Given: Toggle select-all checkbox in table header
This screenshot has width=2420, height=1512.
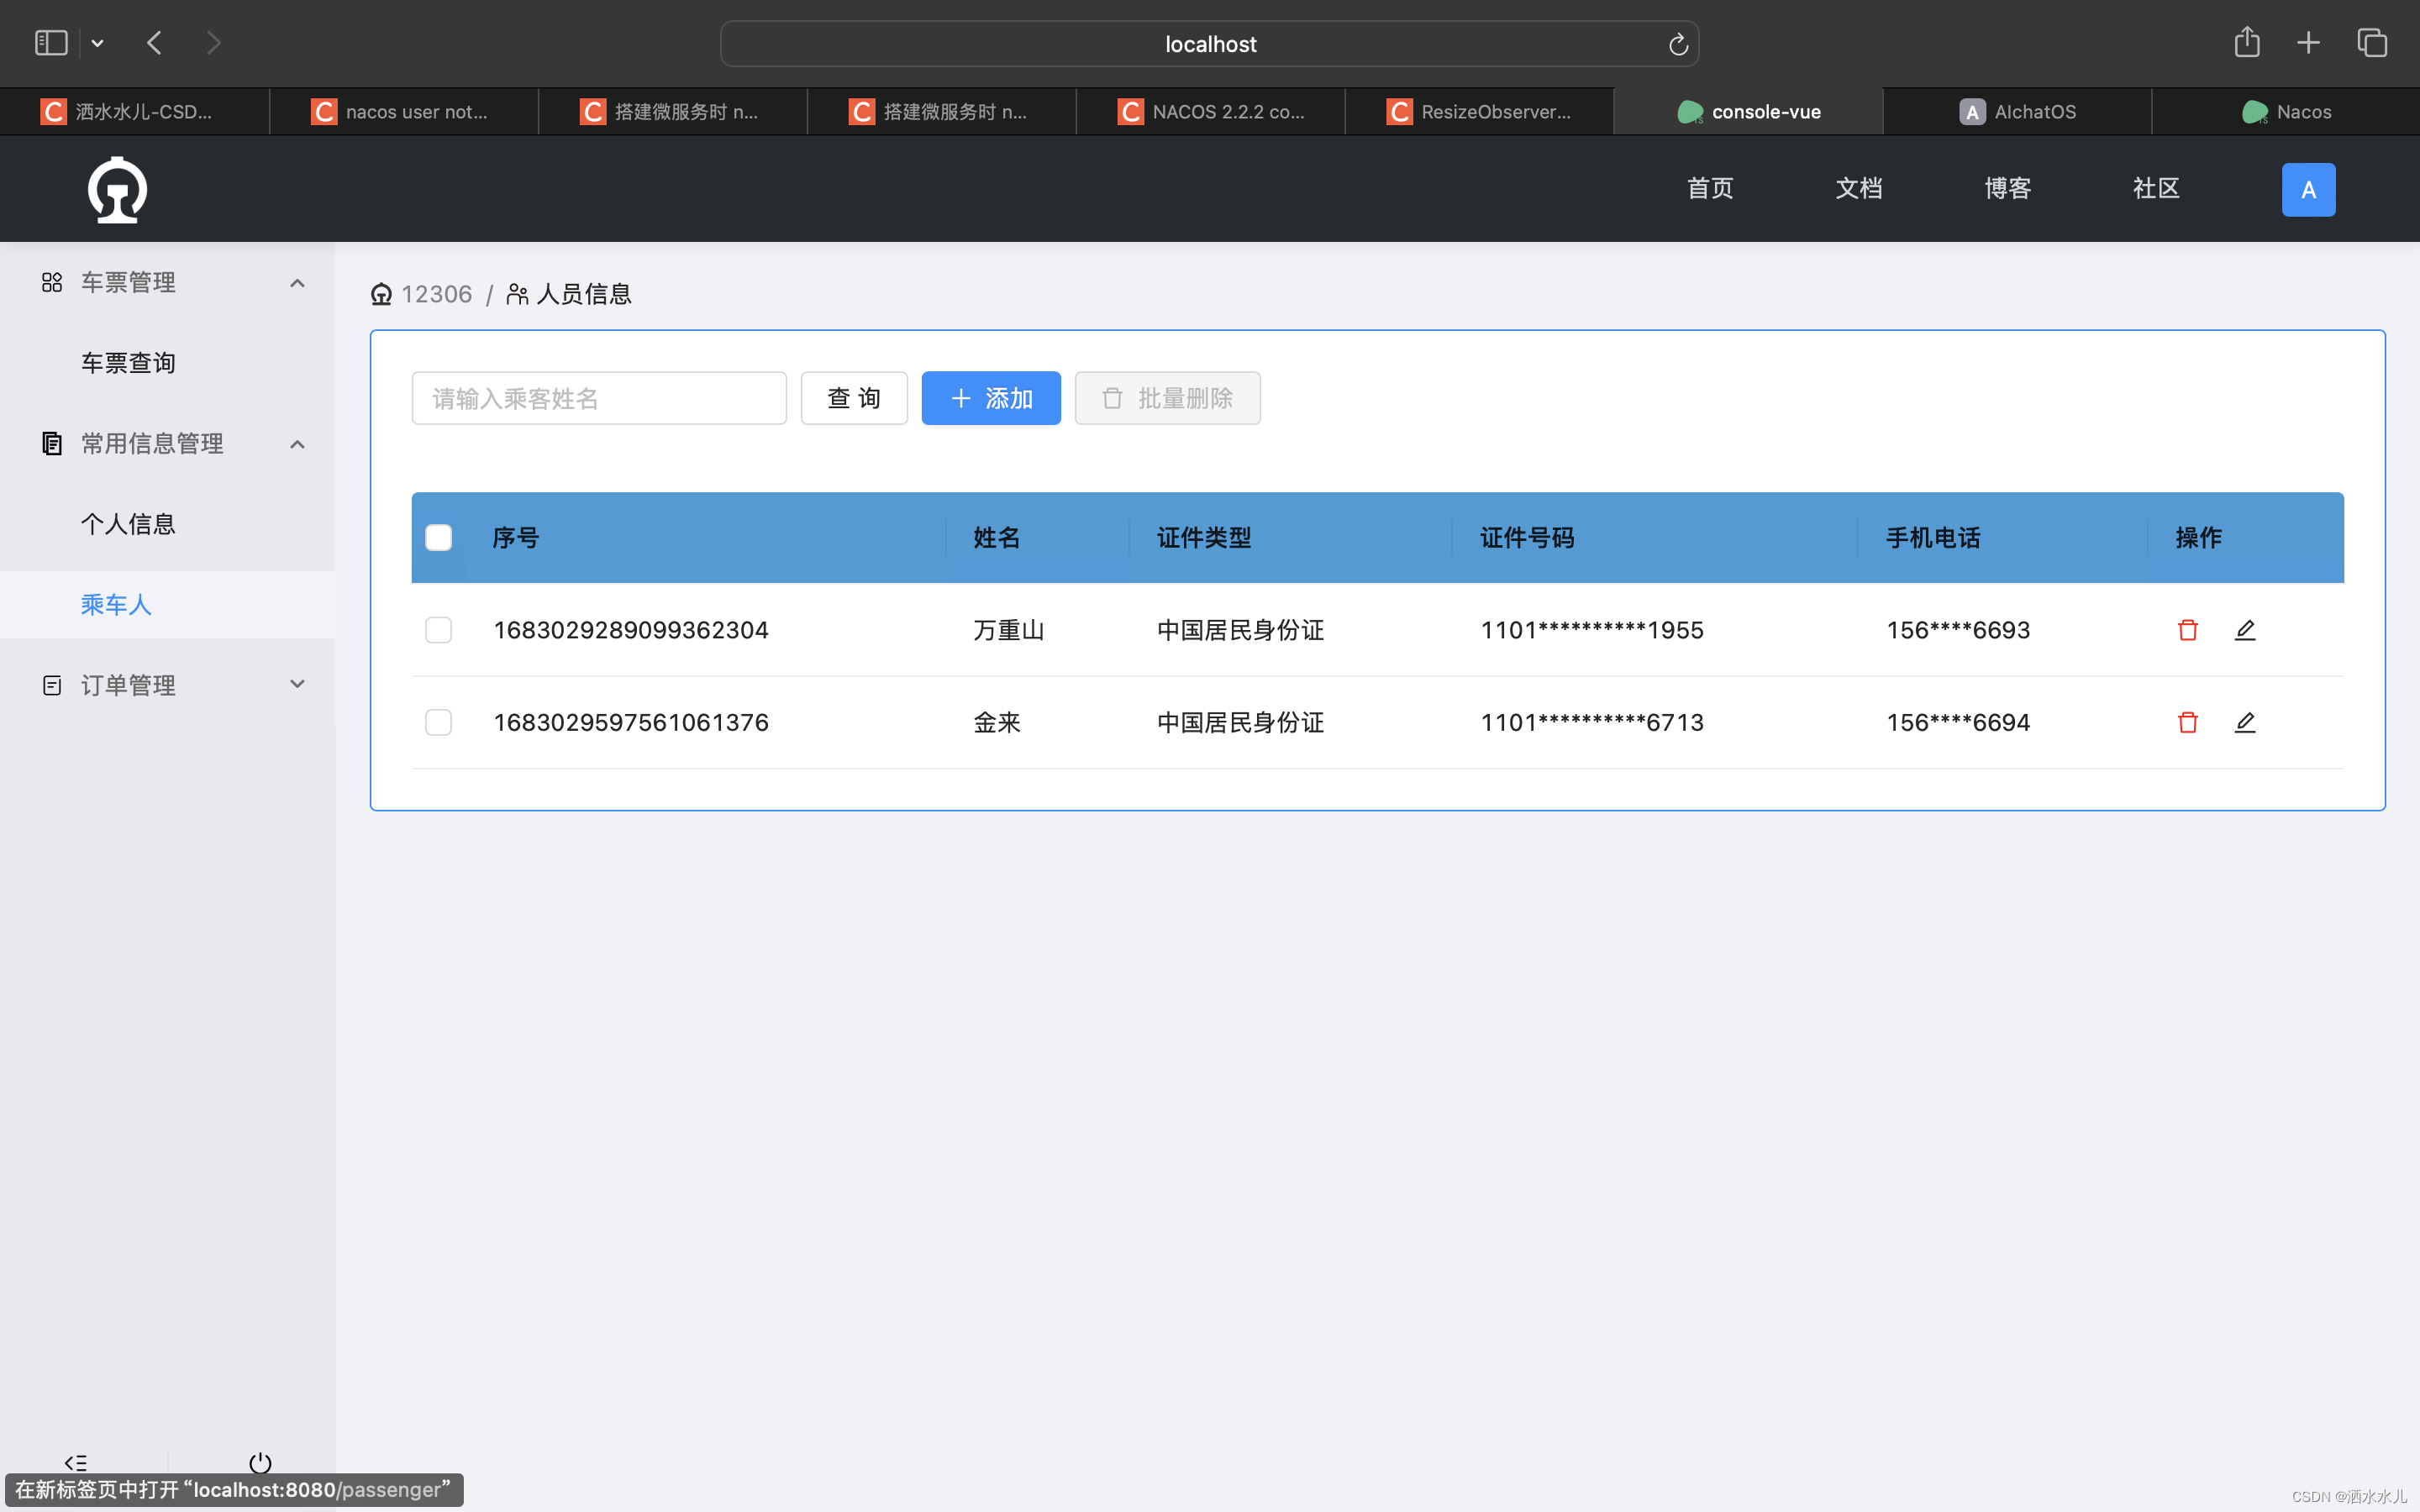Looking at the screenshot, I should [438, 538].
